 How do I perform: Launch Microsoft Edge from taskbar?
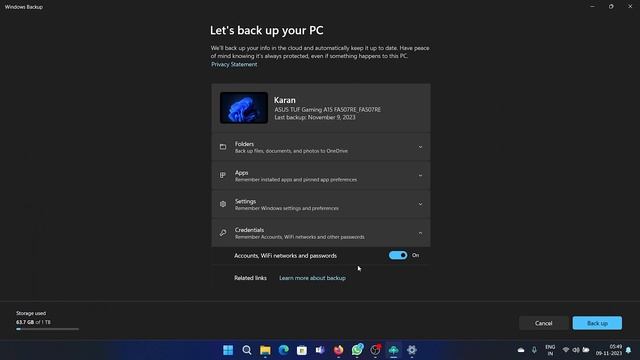pos(284,350)
